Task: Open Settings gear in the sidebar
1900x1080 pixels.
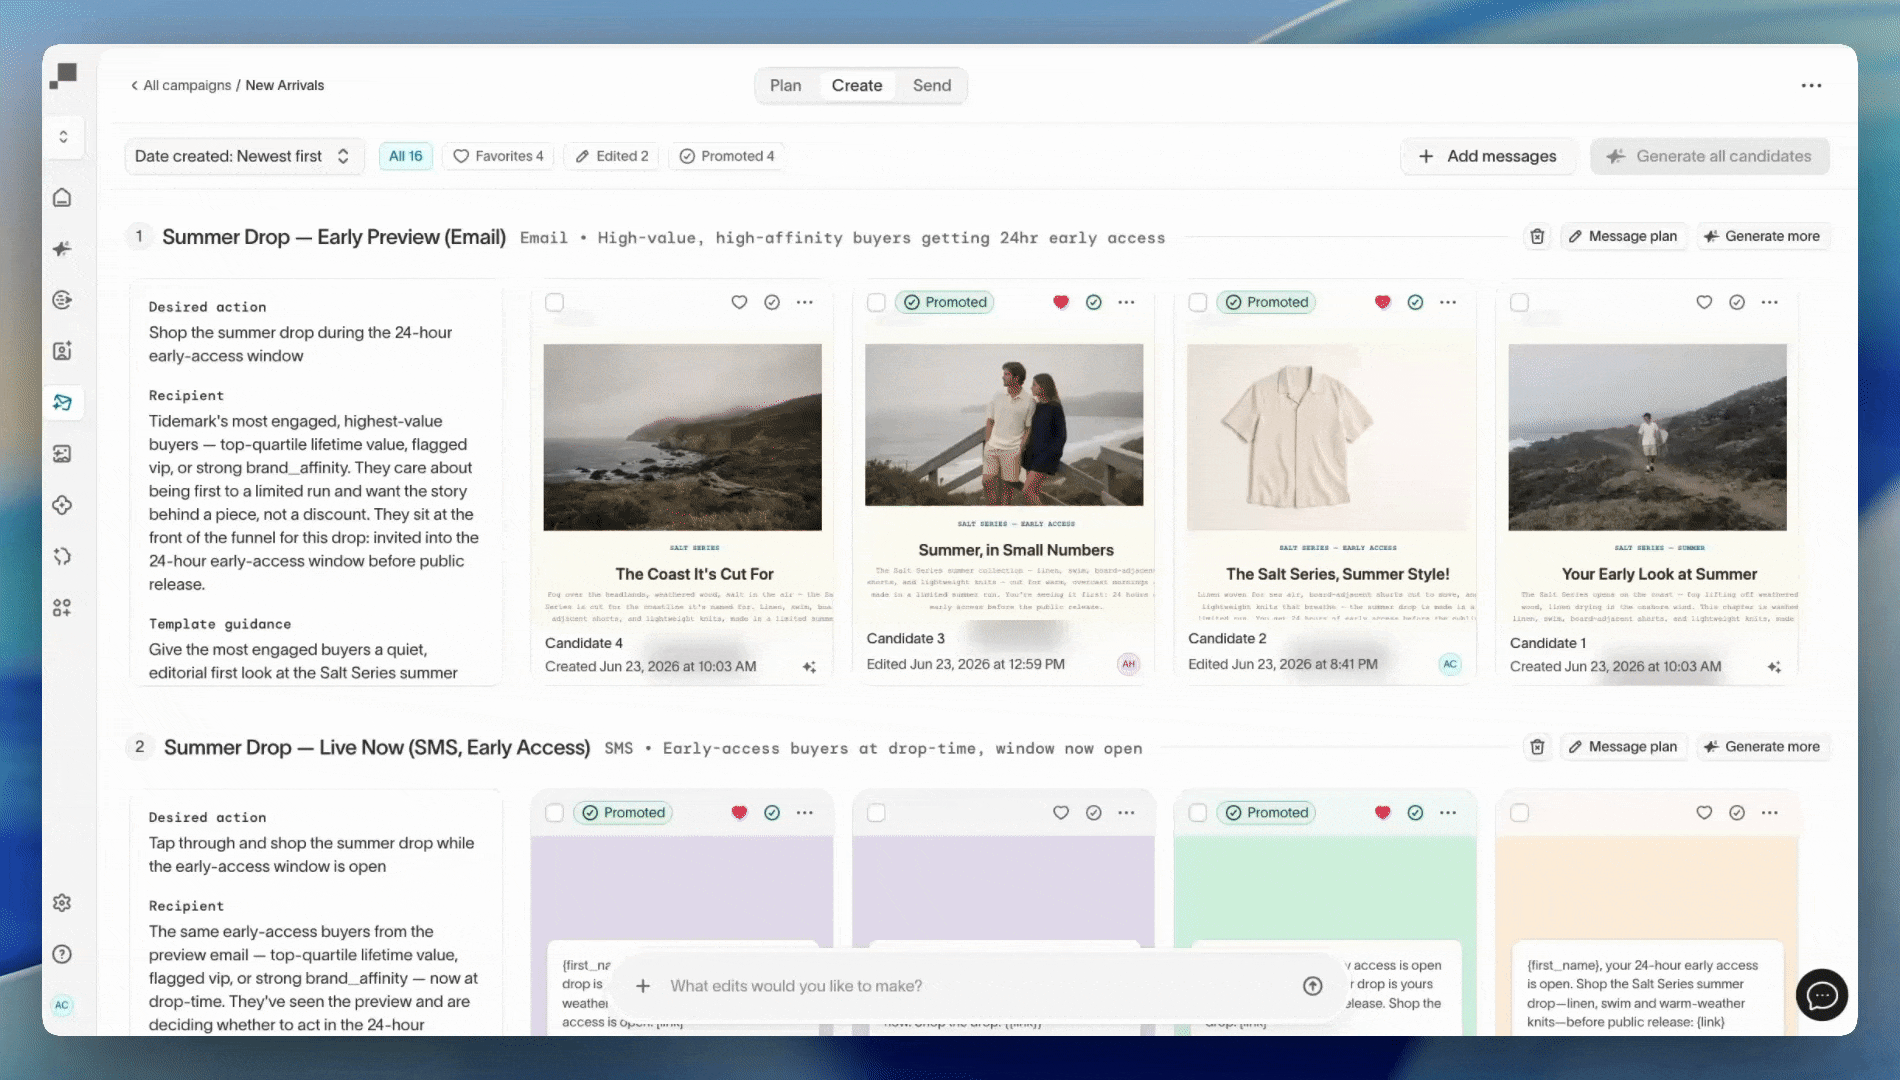Action: (x=62, y=903)
